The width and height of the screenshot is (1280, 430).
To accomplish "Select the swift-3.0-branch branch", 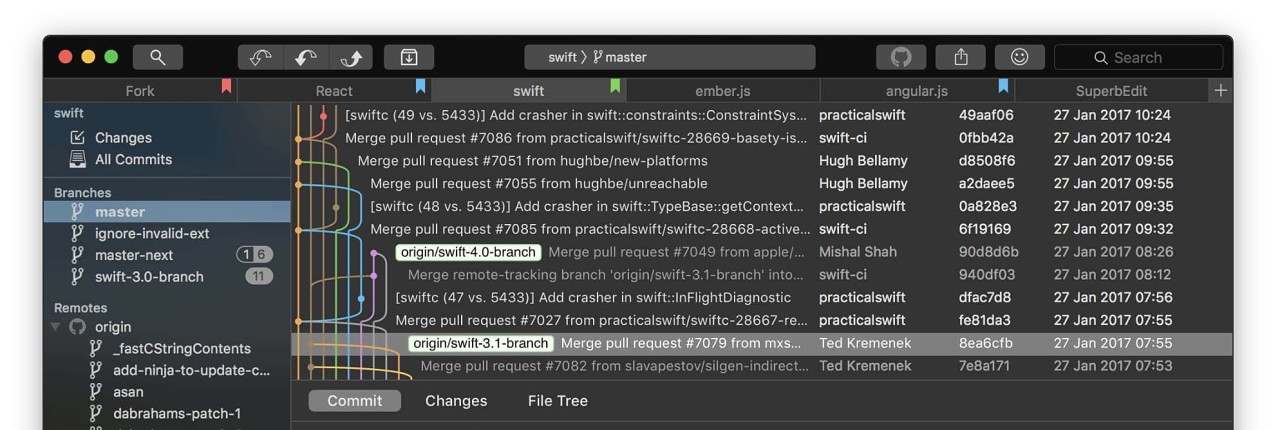I will (149, 277).
